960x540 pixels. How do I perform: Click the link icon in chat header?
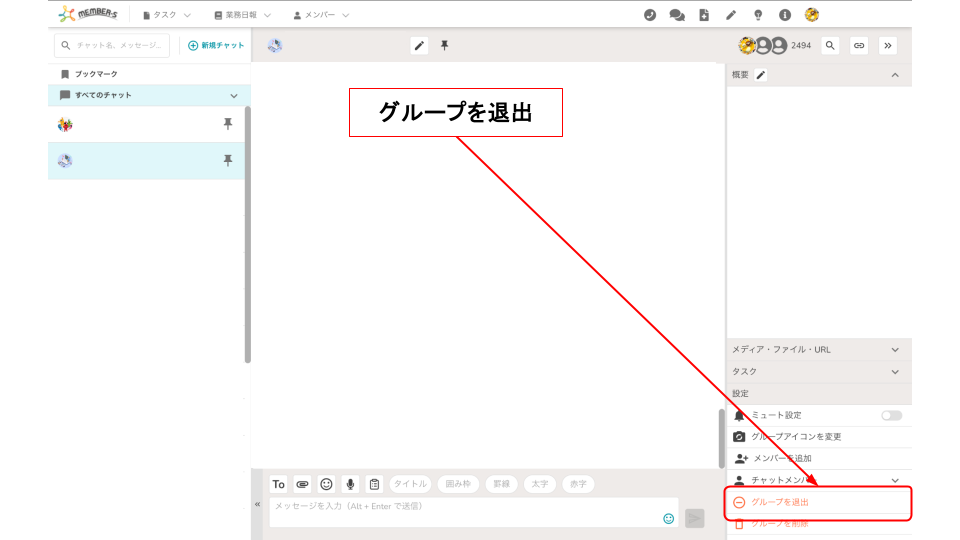pyautogui.click(x=859, y=45)
